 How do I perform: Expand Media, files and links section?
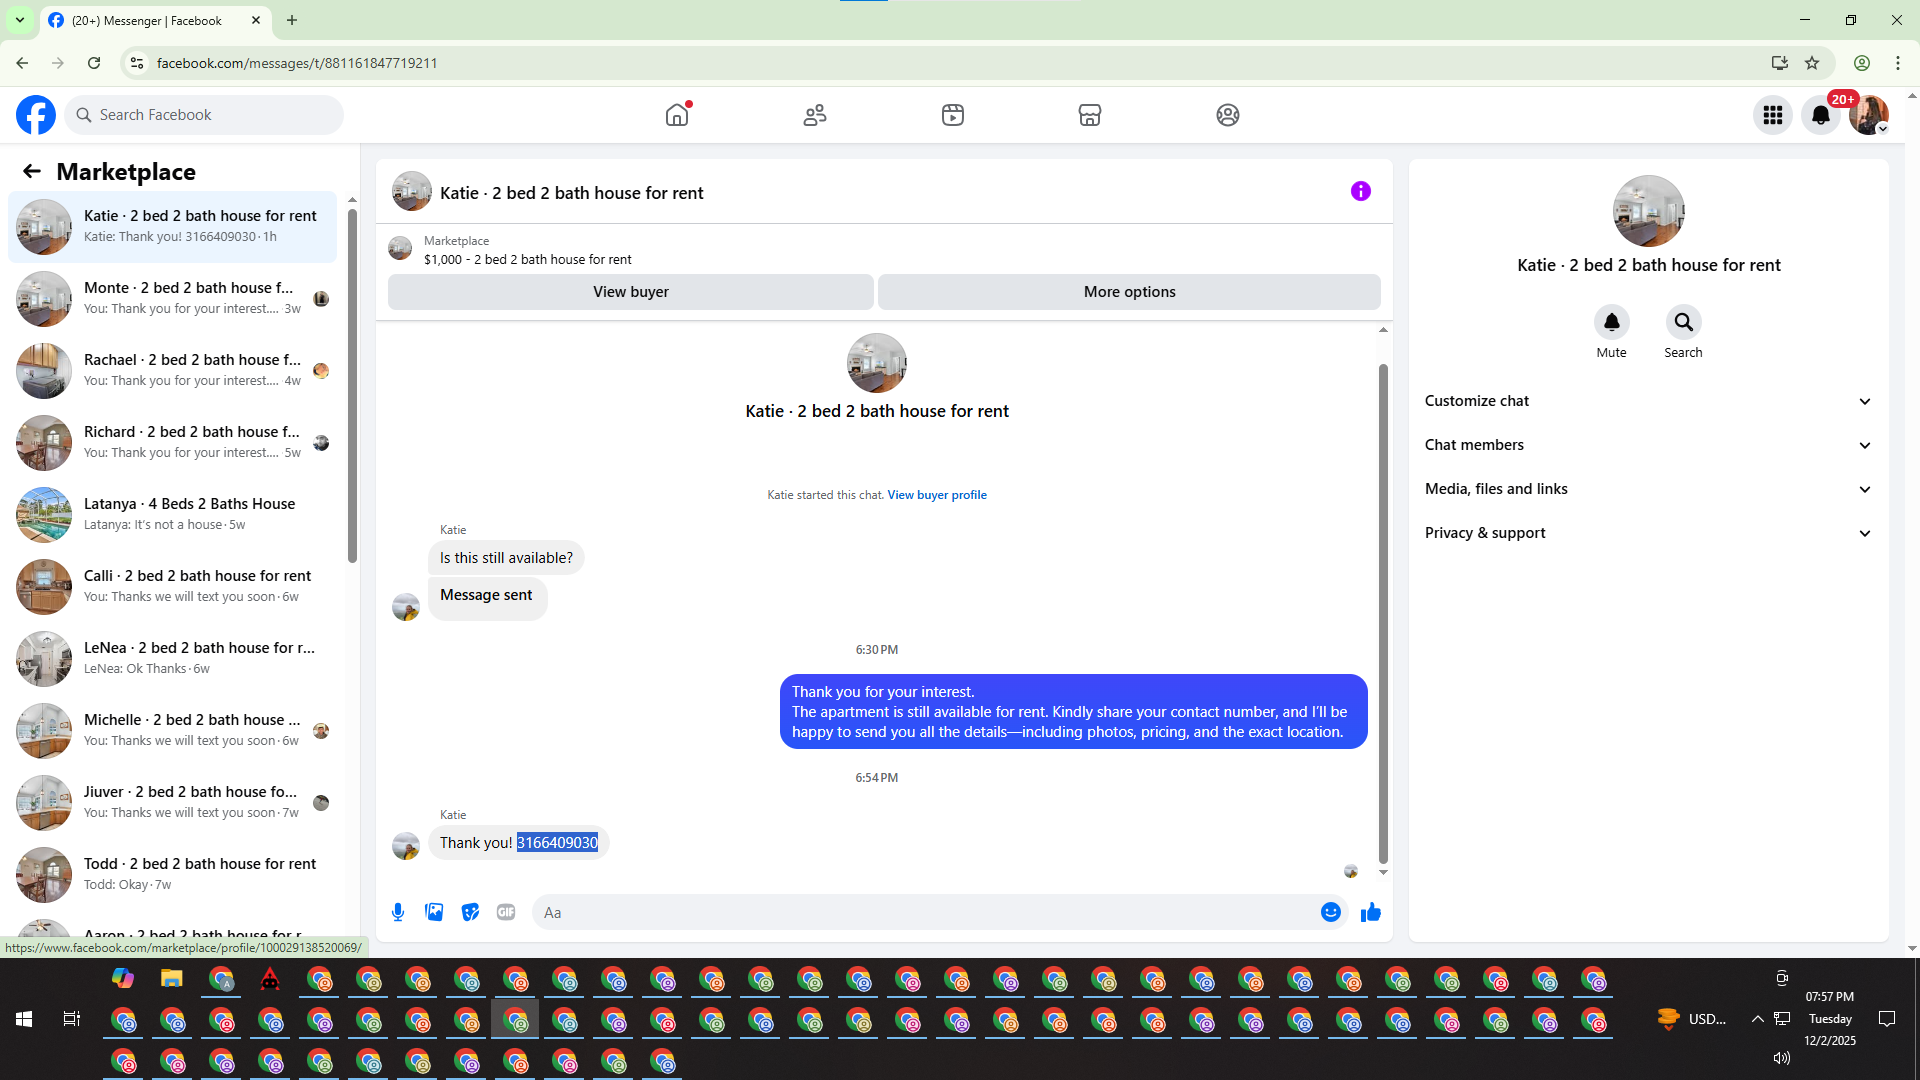tap(1648, 489)
